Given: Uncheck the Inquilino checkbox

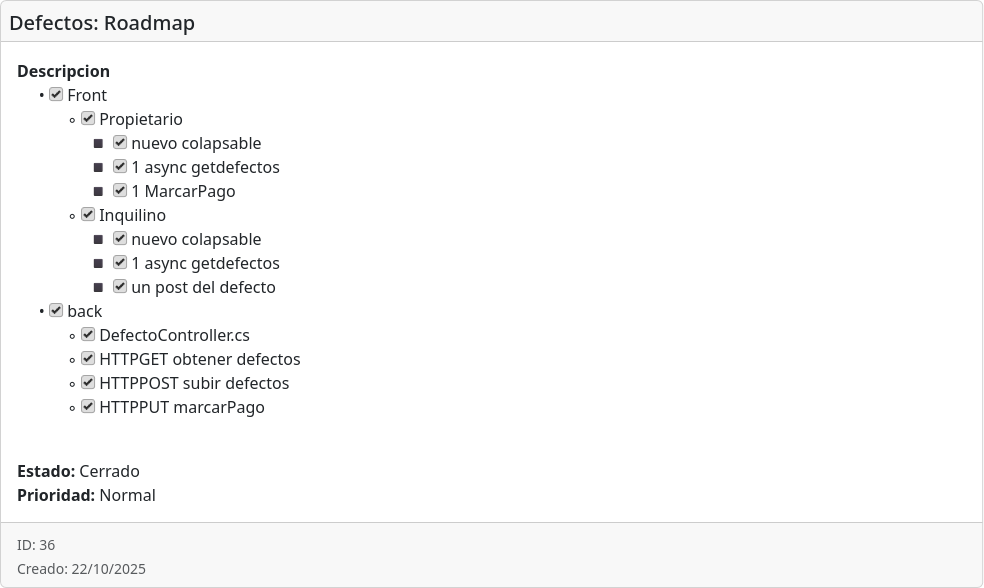Looking at the screenshot, I should (x=88, y=215).
